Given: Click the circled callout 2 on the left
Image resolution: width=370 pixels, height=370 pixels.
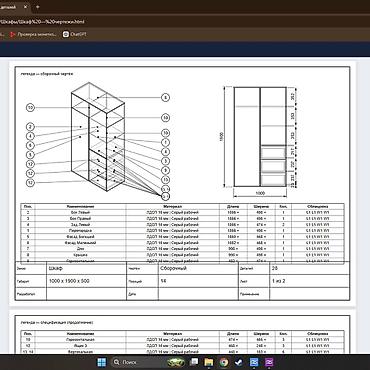Looking at the screenshot, I should pos(30,127).
